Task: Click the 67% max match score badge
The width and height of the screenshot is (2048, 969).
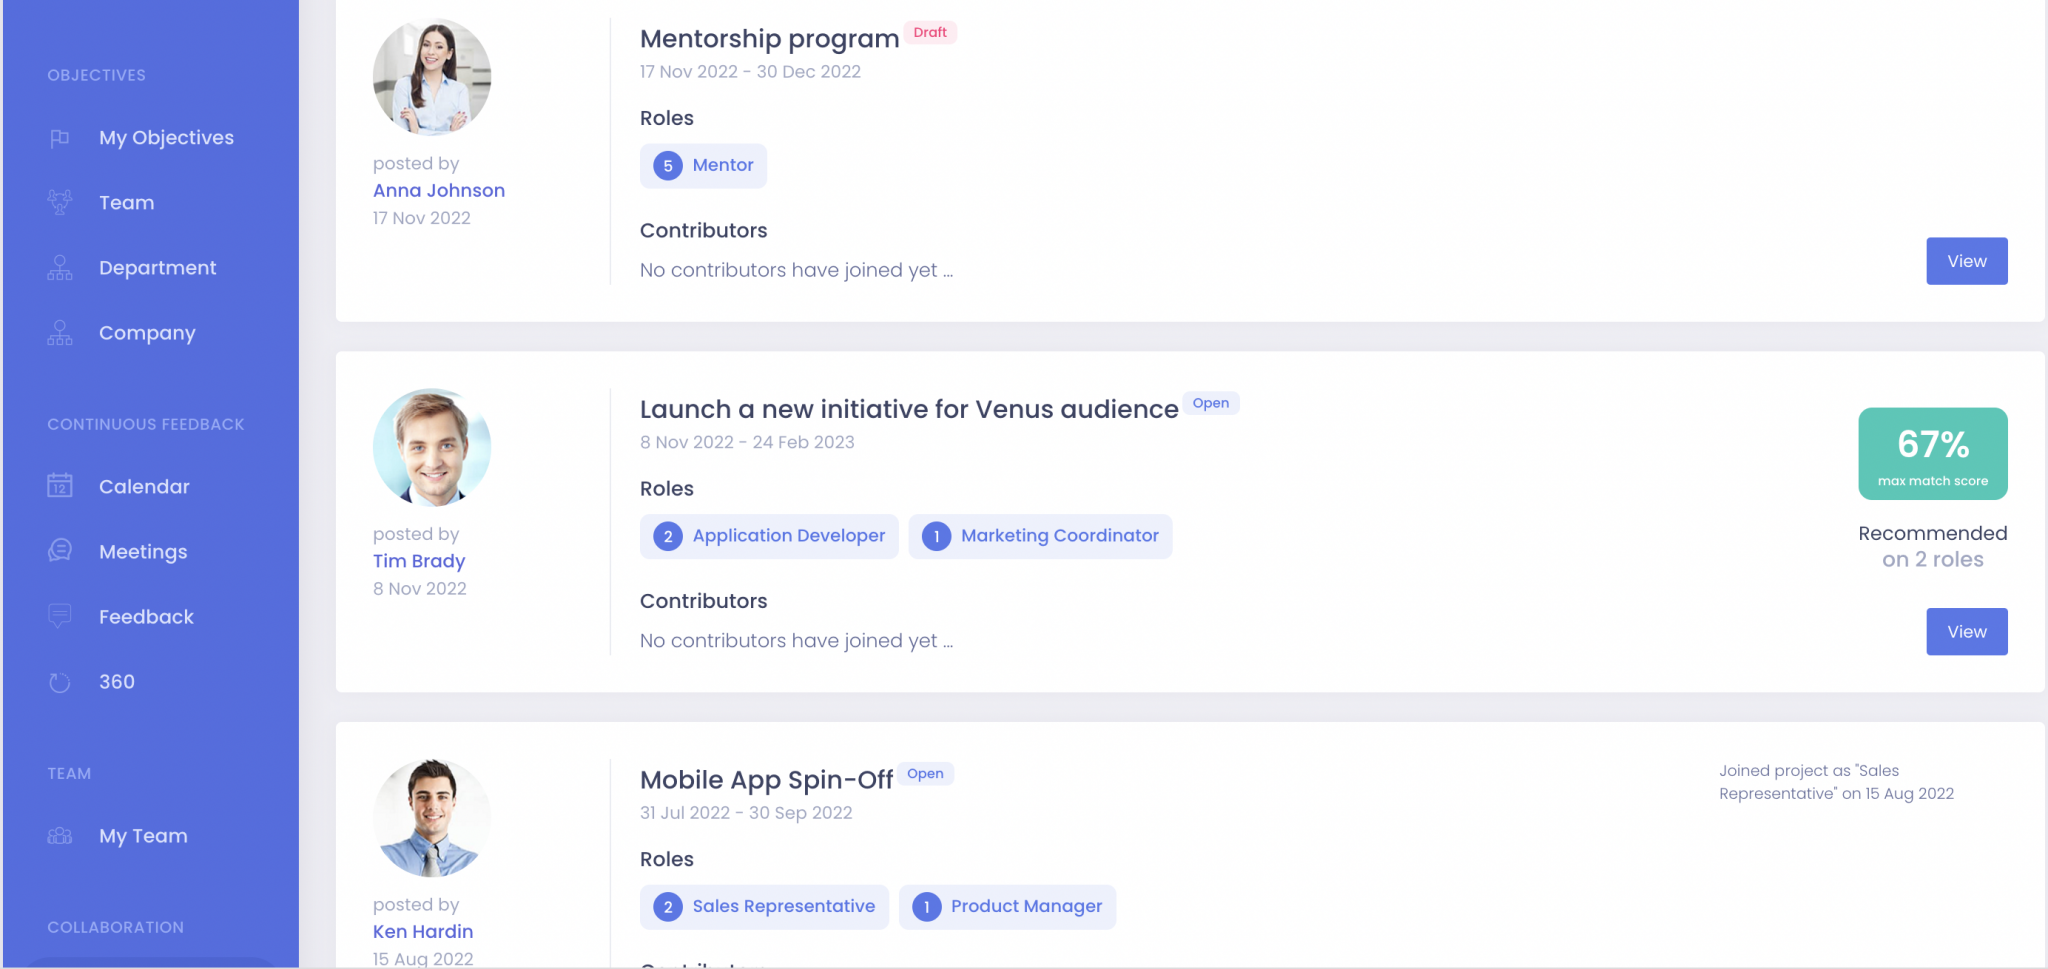Action: 1932,454
